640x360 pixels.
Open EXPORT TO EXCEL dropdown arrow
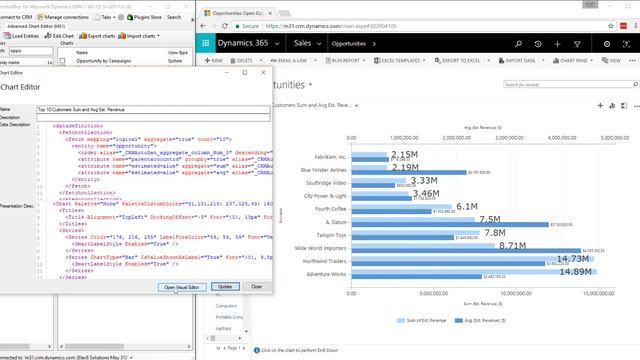tap(488, 60)
